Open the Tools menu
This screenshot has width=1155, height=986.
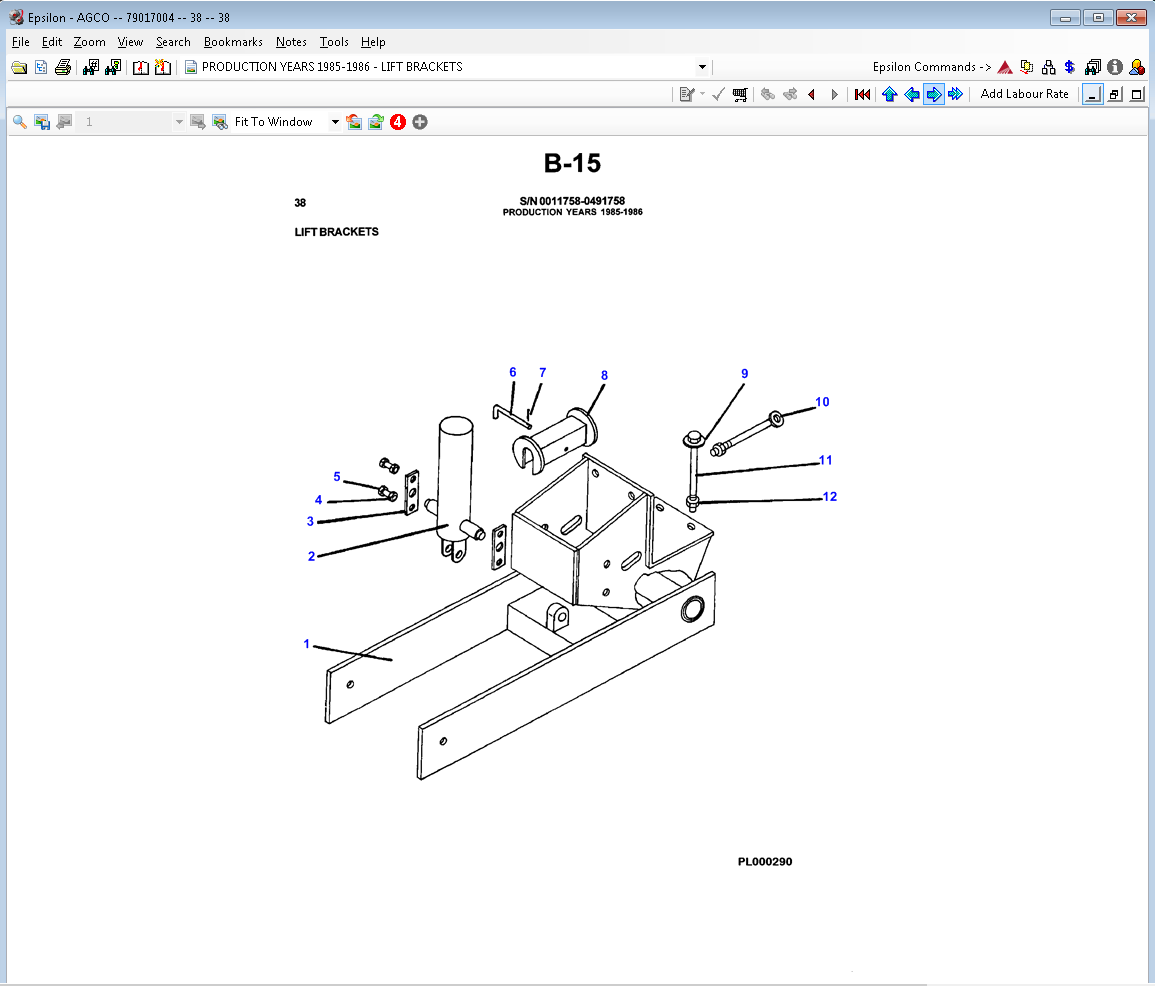coord(334,42)
